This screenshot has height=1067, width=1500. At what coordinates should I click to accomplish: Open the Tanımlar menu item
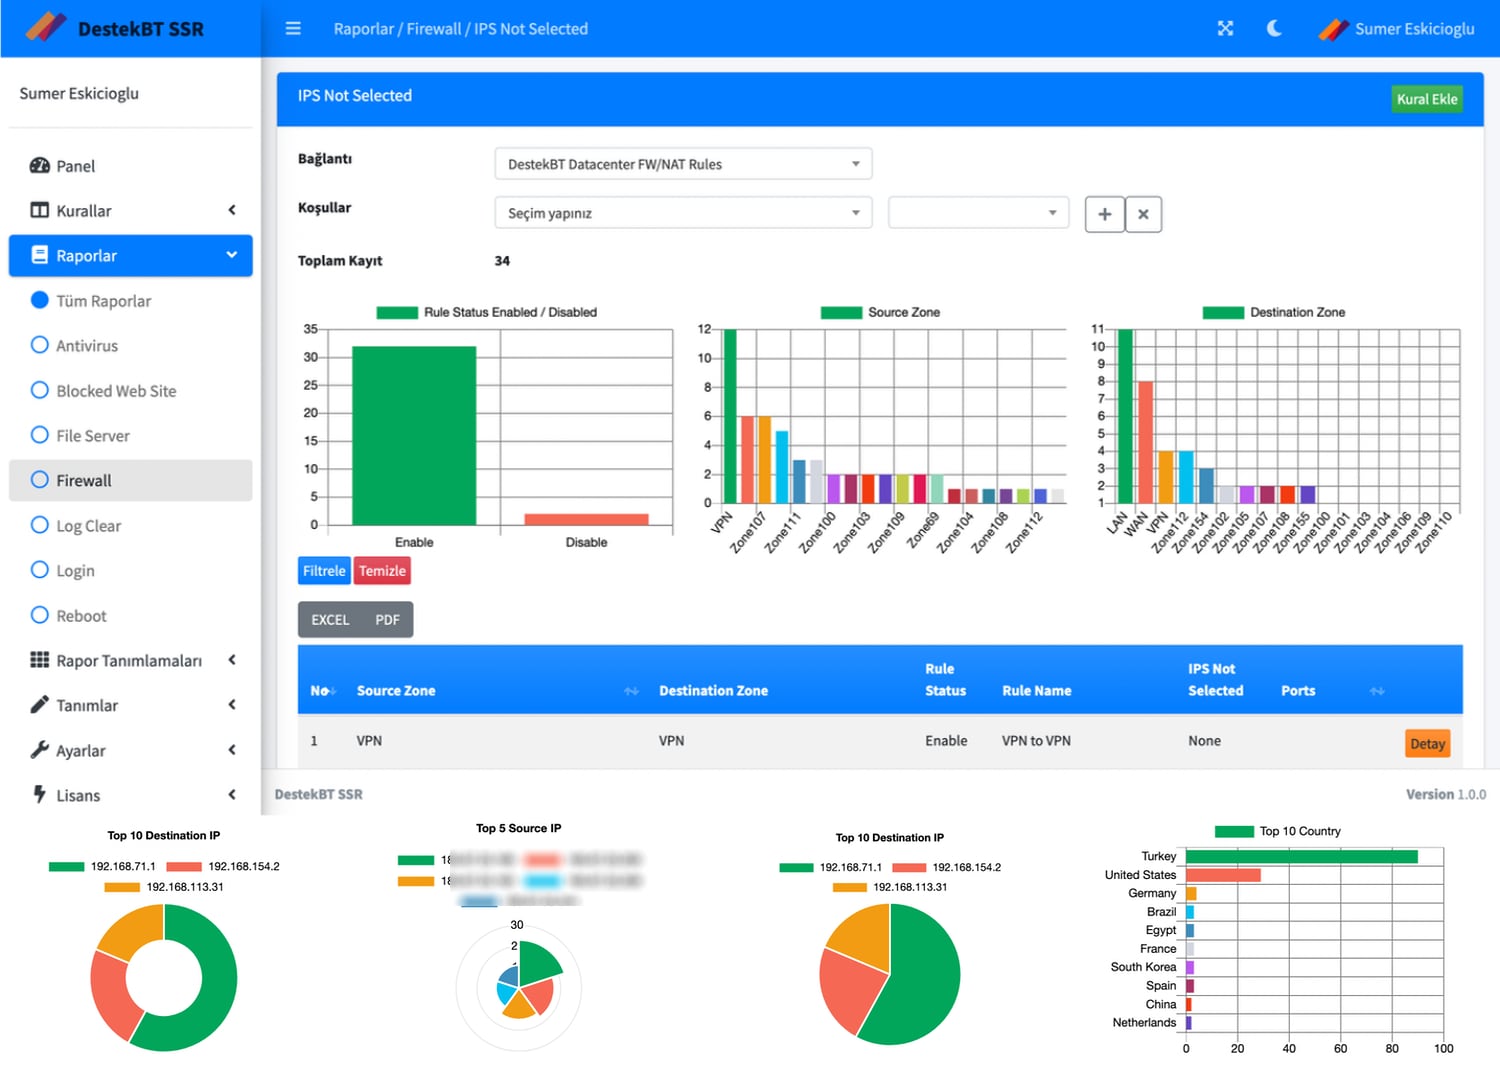point(130,705)
